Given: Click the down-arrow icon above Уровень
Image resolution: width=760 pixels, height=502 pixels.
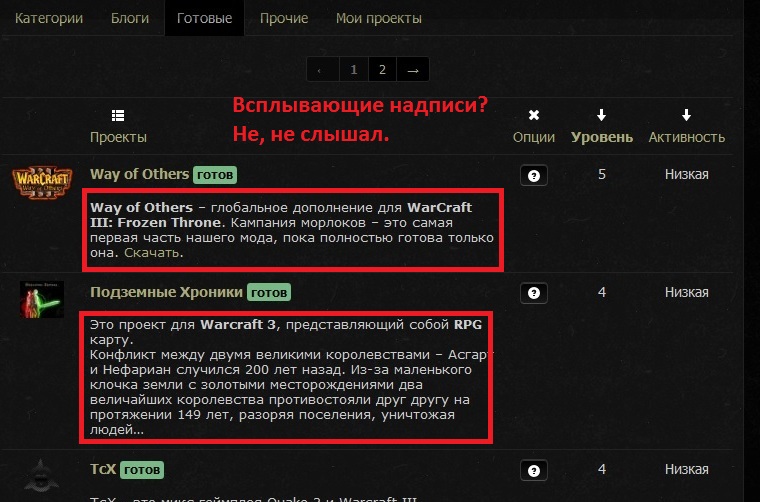Looking at the screenshot, I should 602,115.
